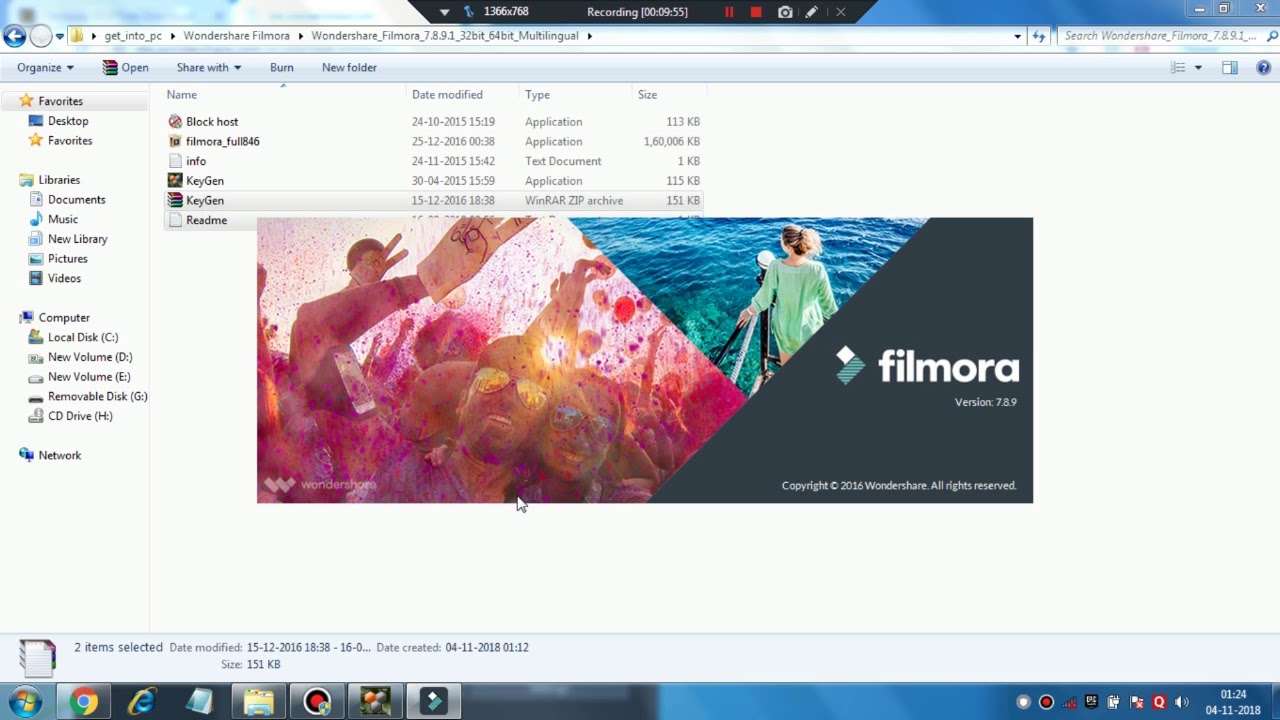The width and height of the screenshot is (1280, 720).
Task: Launch Internet Explorer from taskbar
Action: click(x=142, y=701)
